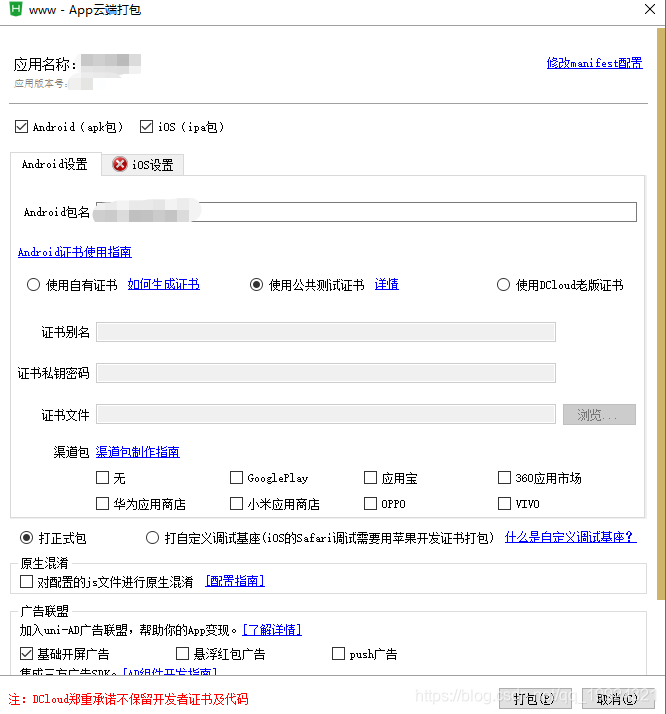Switch to the Android设置 tab
Image resolution: width=666 pixels, height=714 pixels.
pyautogui.click(x=55, y=164)
